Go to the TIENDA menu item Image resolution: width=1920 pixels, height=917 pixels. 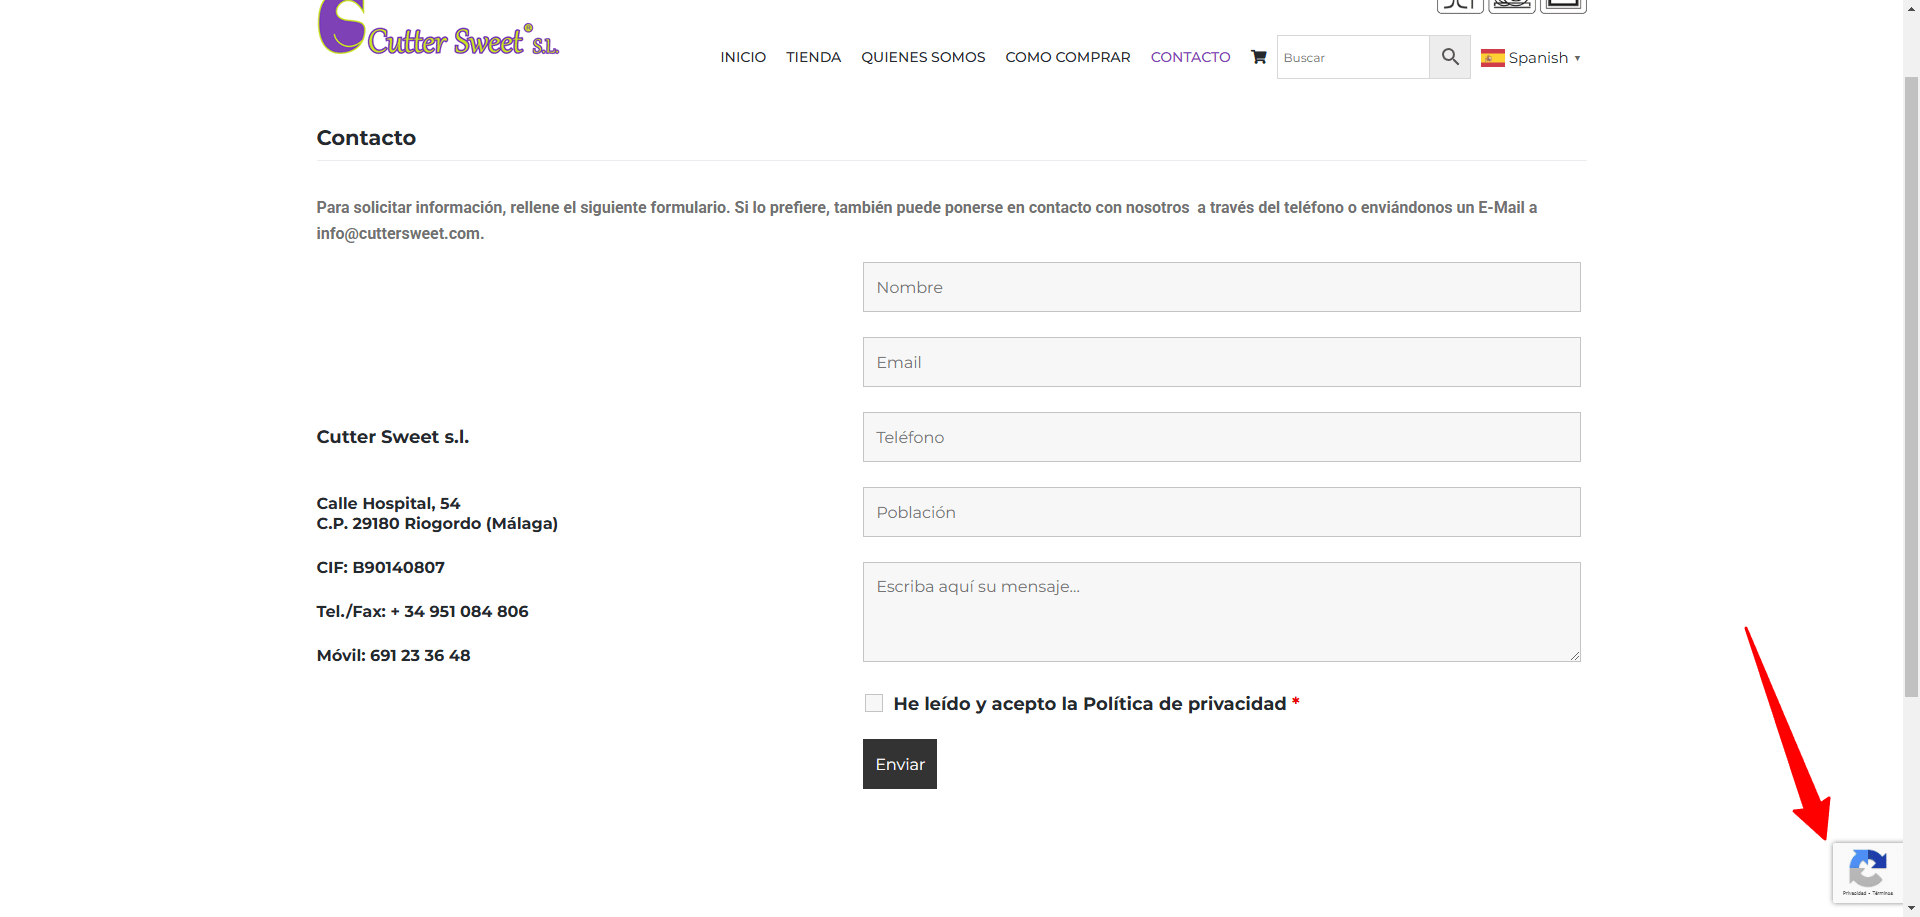[x=813, y=57]
